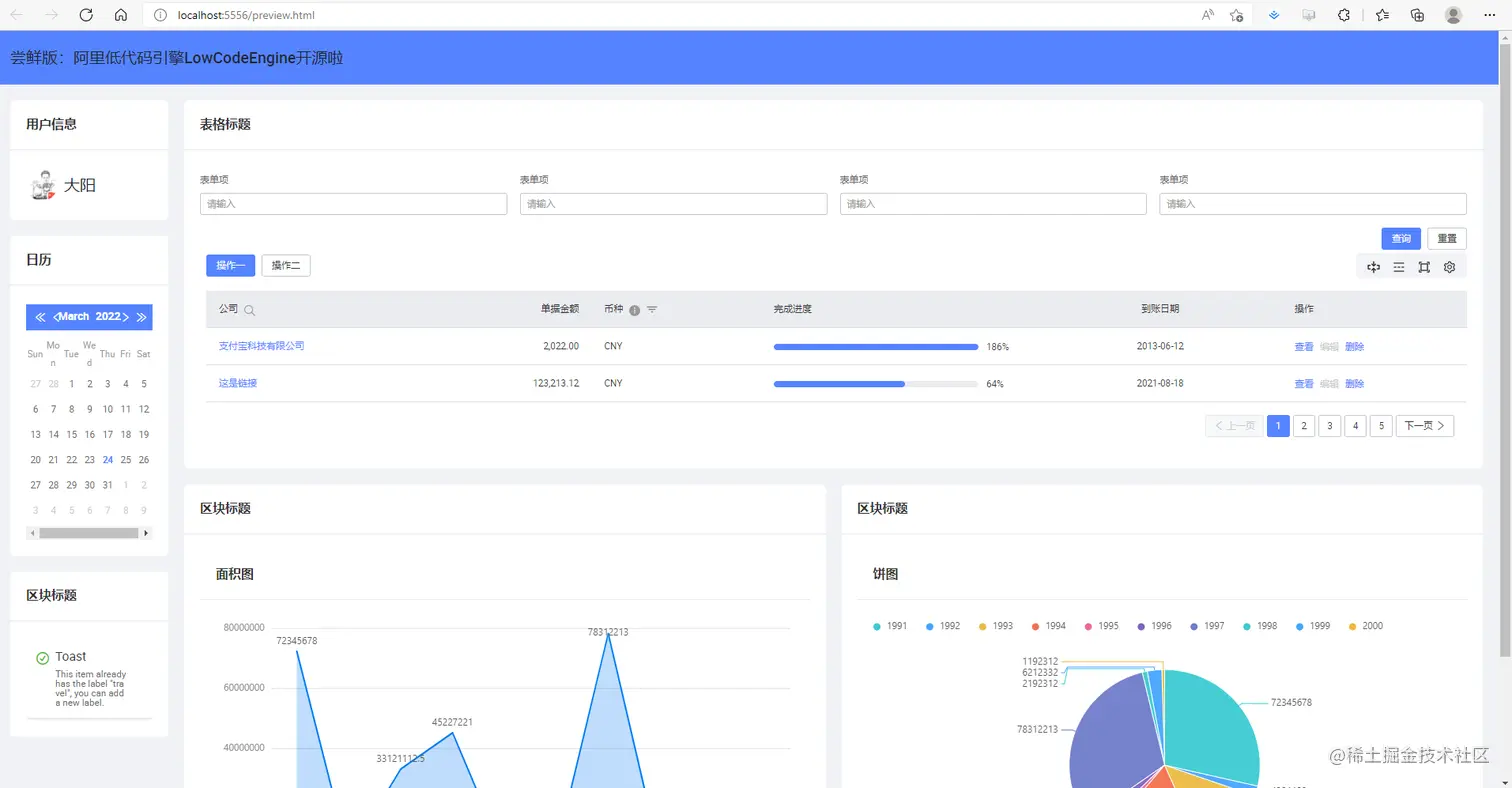Open the browser profile avatar
The height and width of the screenshot is (788, 1512).
point(1454,15)
